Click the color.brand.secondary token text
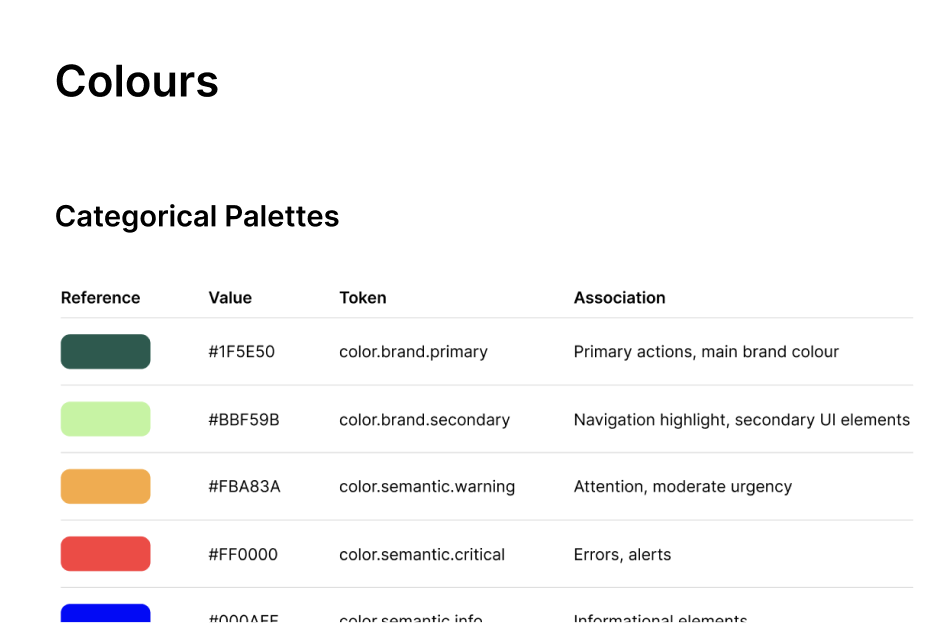 click(x=424, y=420)
